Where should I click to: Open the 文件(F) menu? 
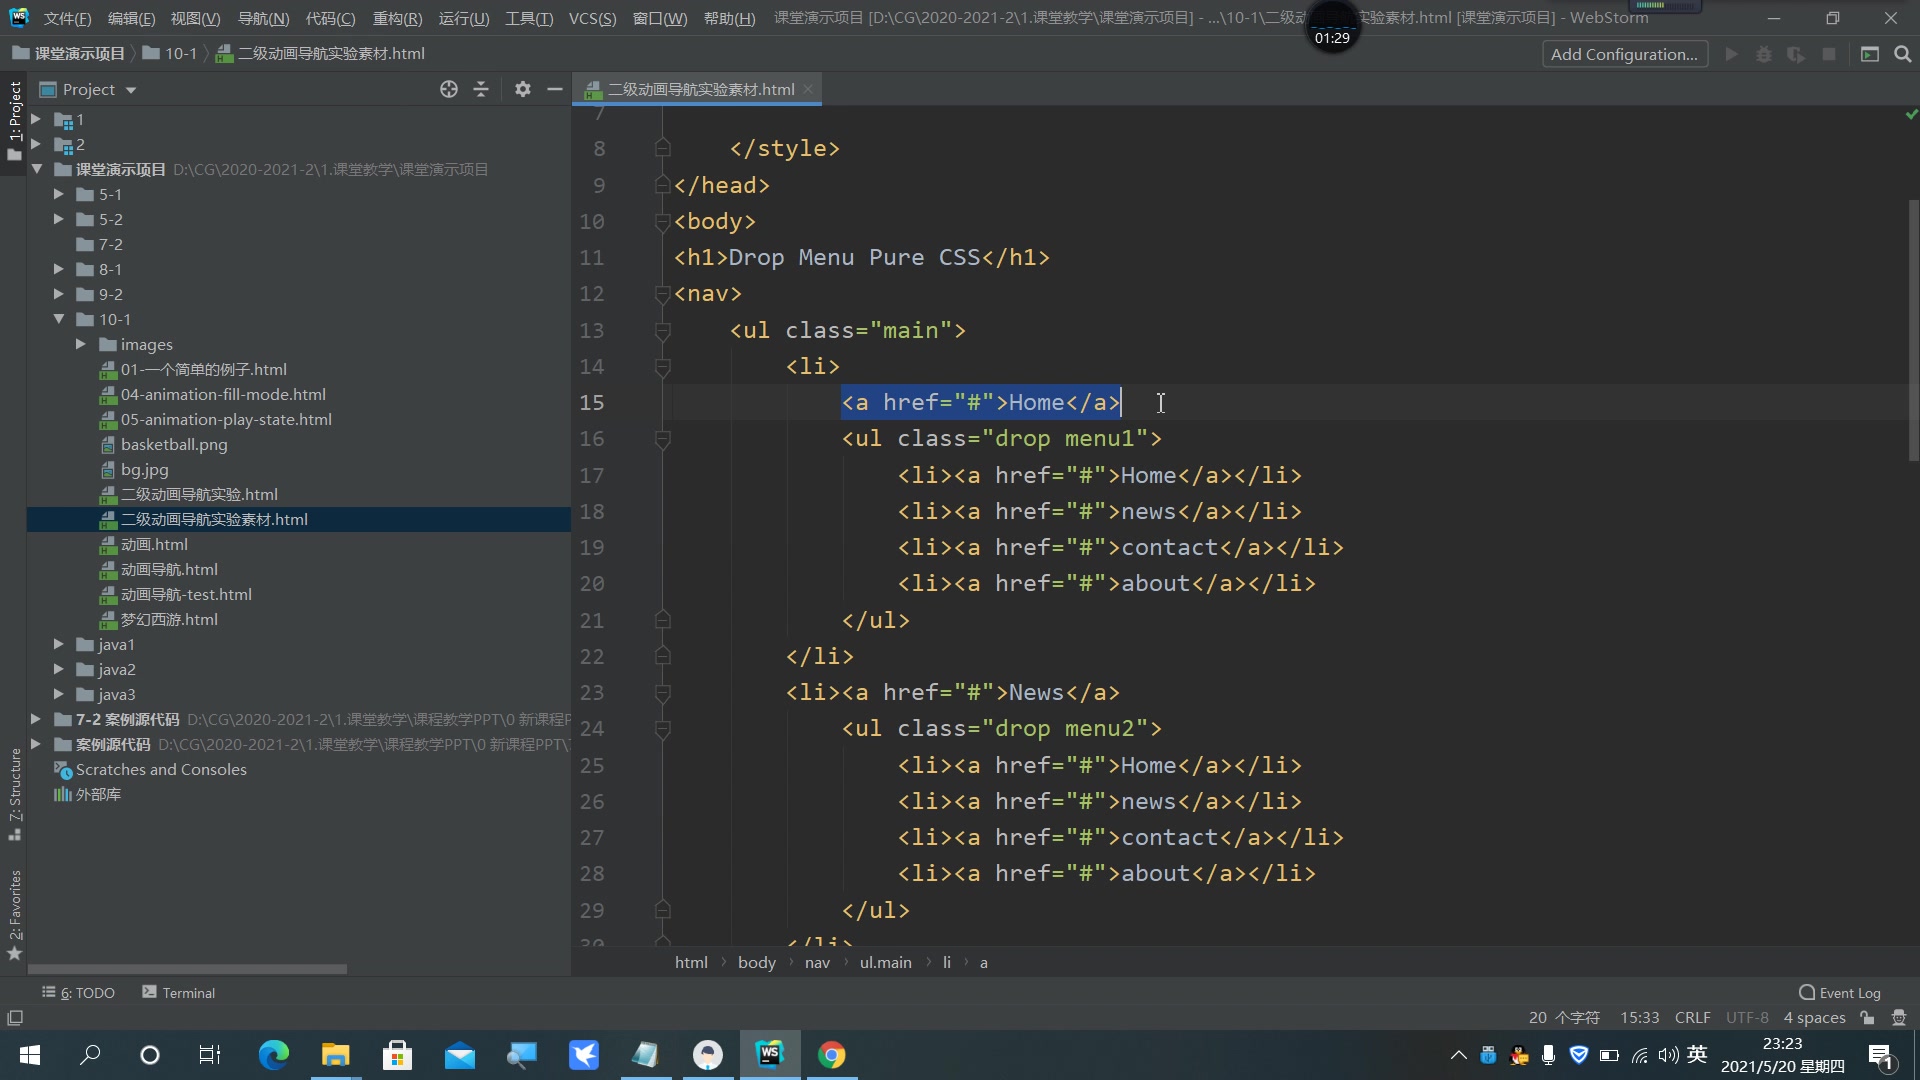coord(67,18)
